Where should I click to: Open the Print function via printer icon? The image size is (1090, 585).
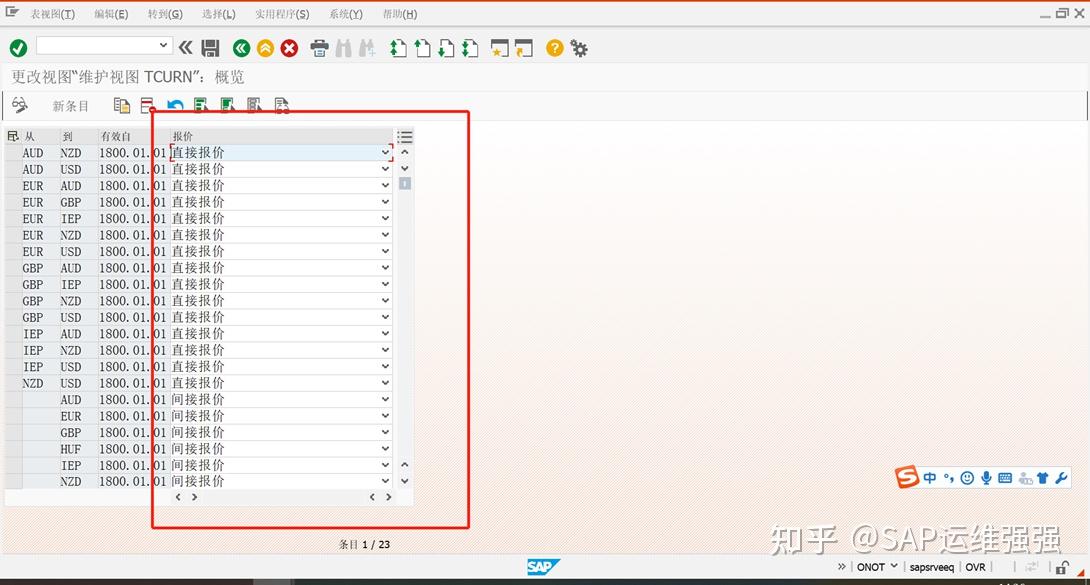[x=319, y=47]
